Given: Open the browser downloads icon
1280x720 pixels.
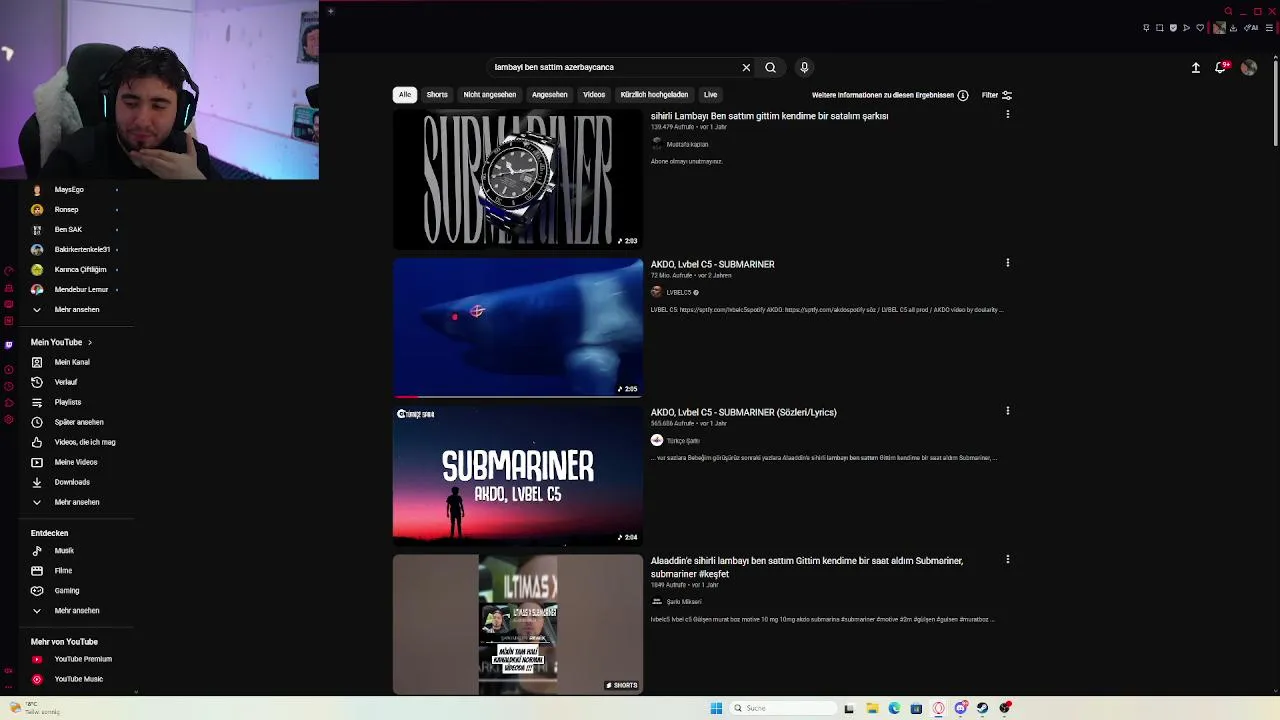Looking at the screenshot, I should click(1234, 28).
